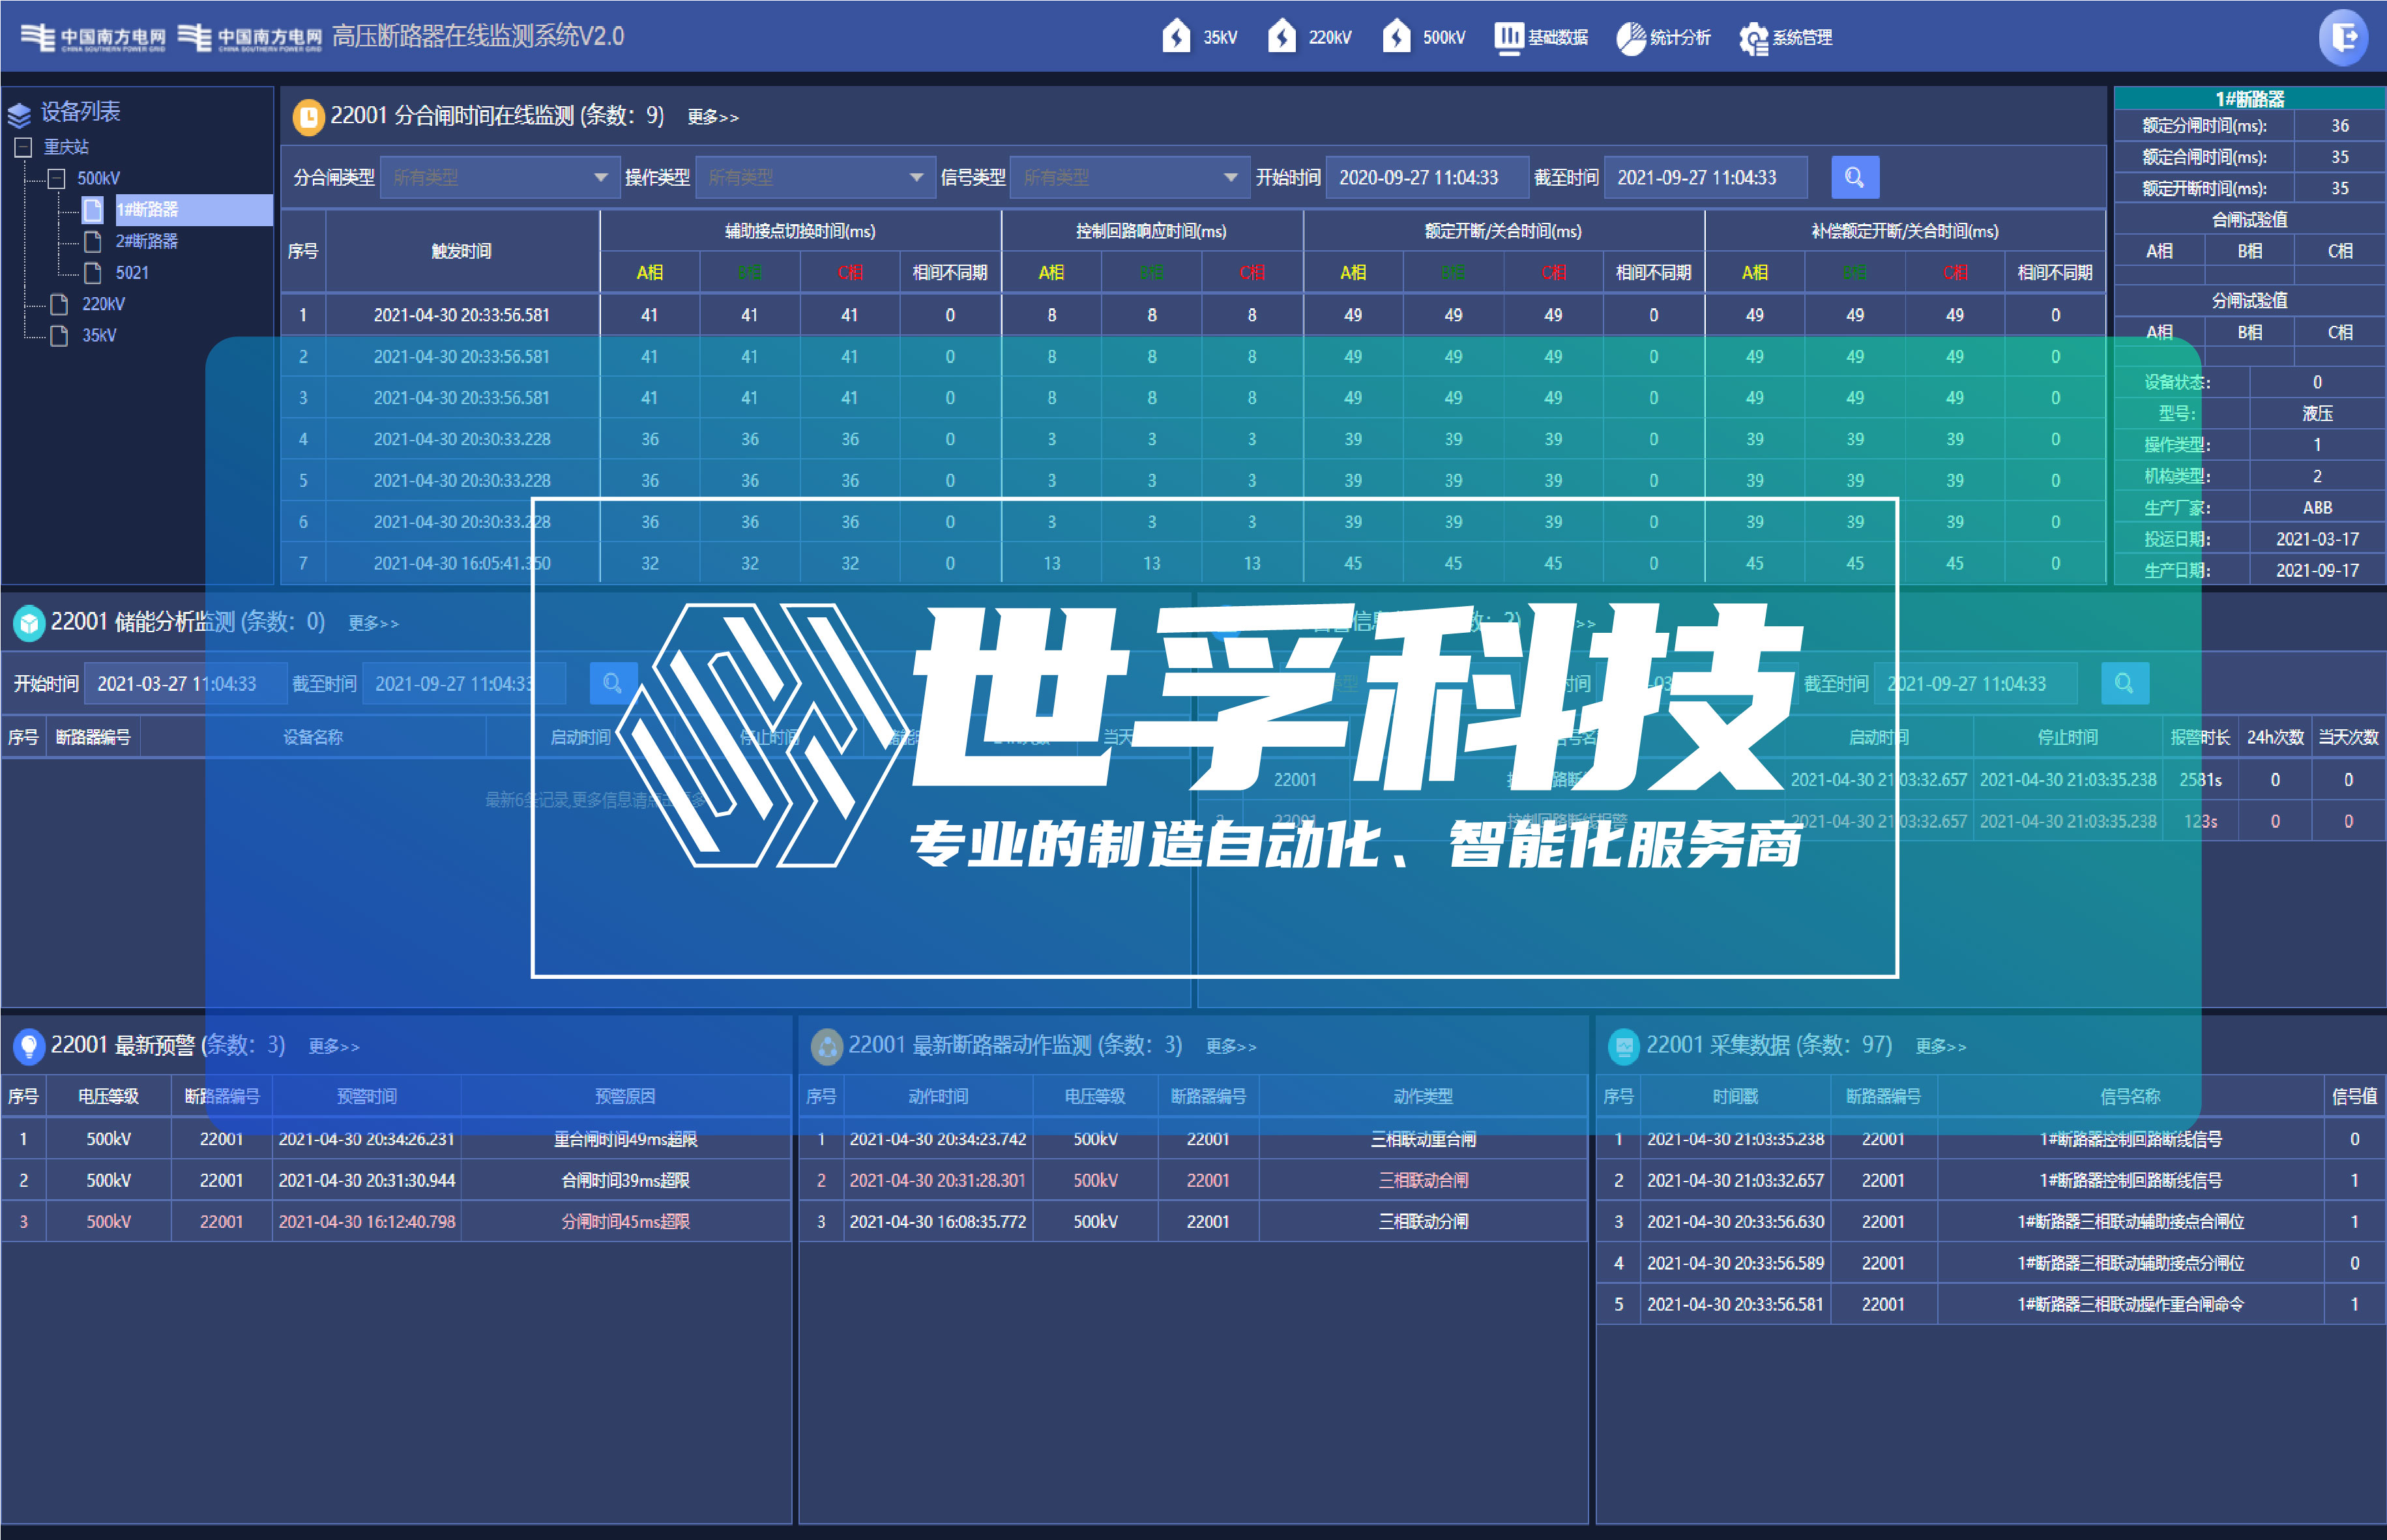This screenshot has height=1540, width=2387.
Task: Click 额定分闸时间 value 36
Action: click(x=2340, y=126)
